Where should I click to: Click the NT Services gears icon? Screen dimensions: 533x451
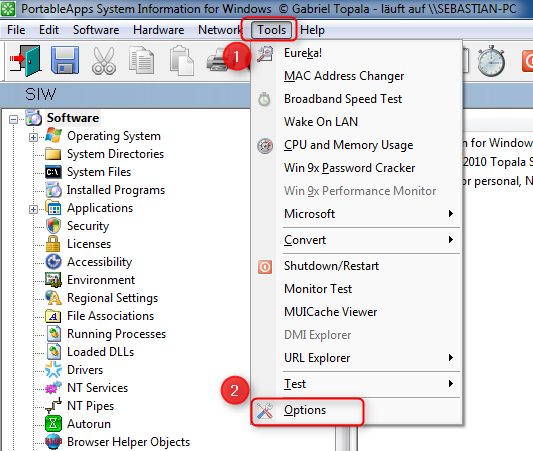pyautogui.click(x=53, y=387)
